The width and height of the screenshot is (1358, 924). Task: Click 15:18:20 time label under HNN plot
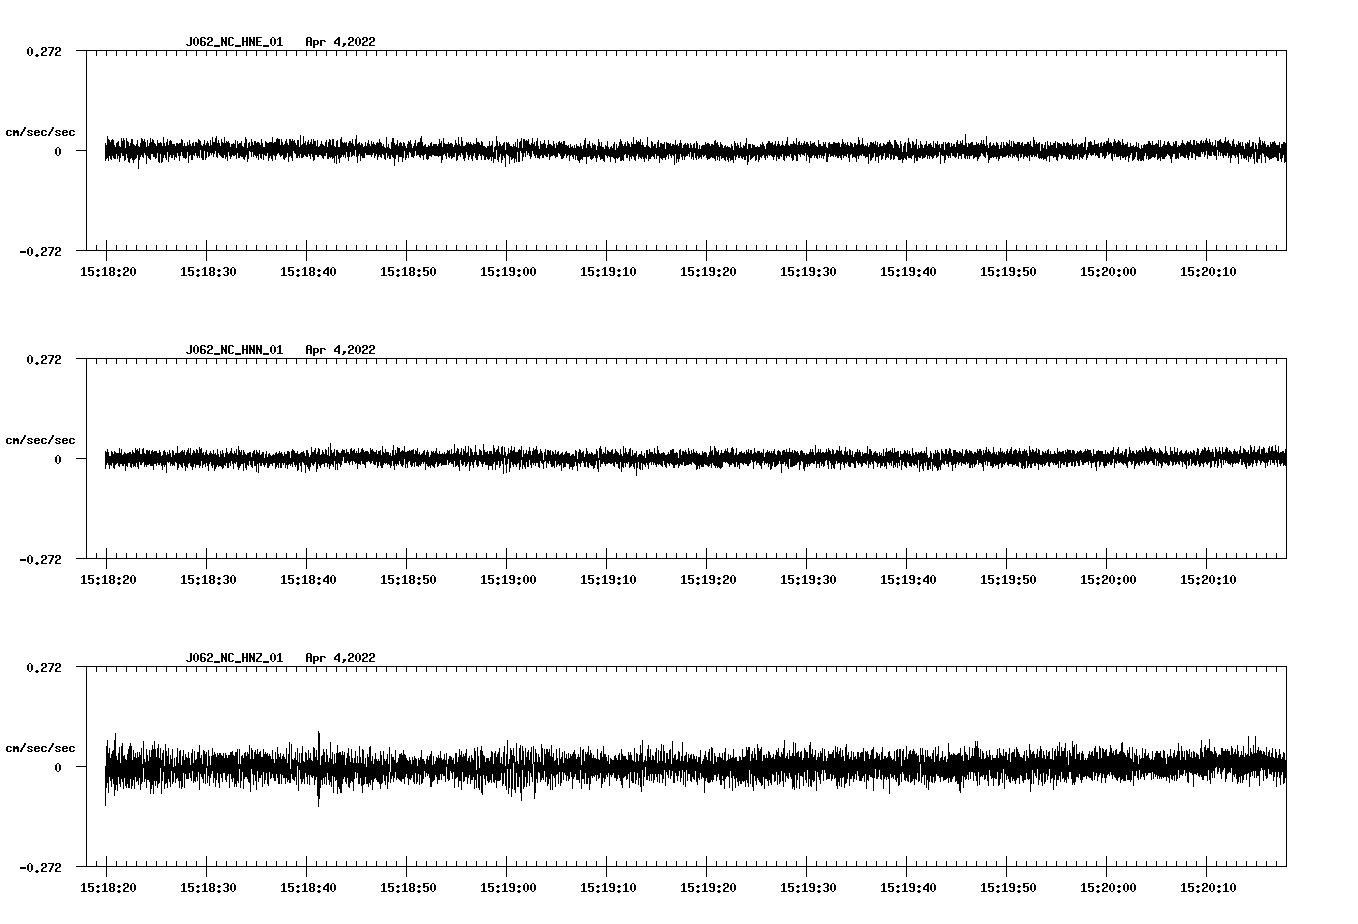point(108,580)
